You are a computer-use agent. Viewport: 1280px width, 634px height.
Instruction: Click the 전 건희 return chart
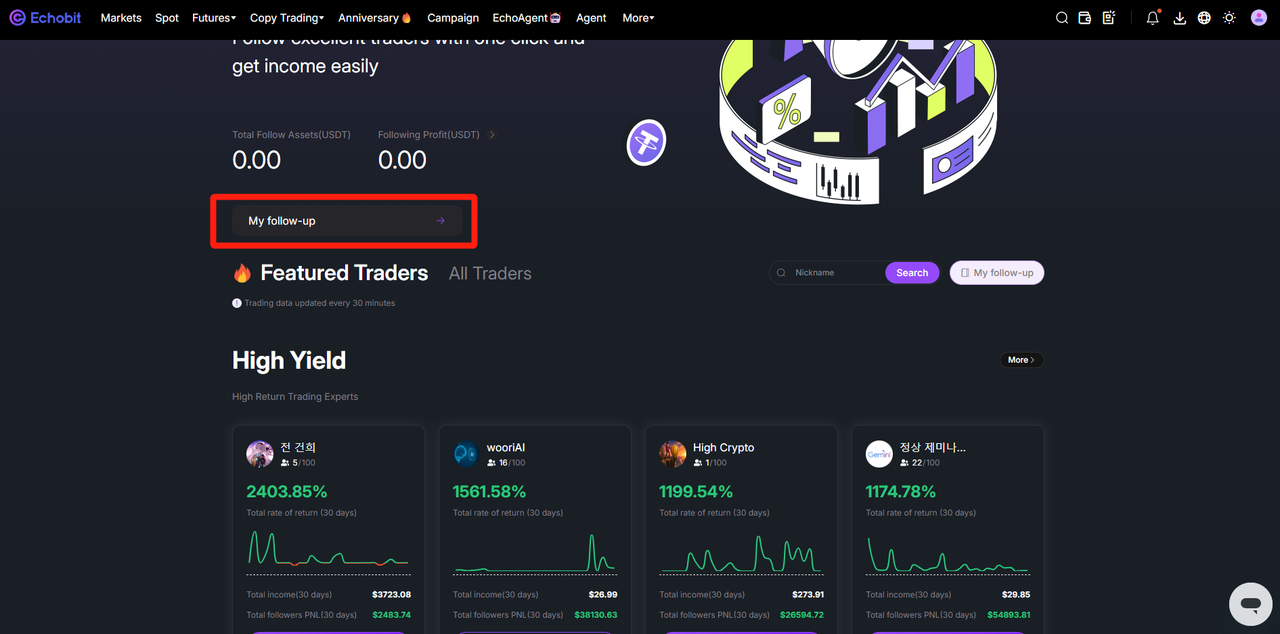[328, 551]
